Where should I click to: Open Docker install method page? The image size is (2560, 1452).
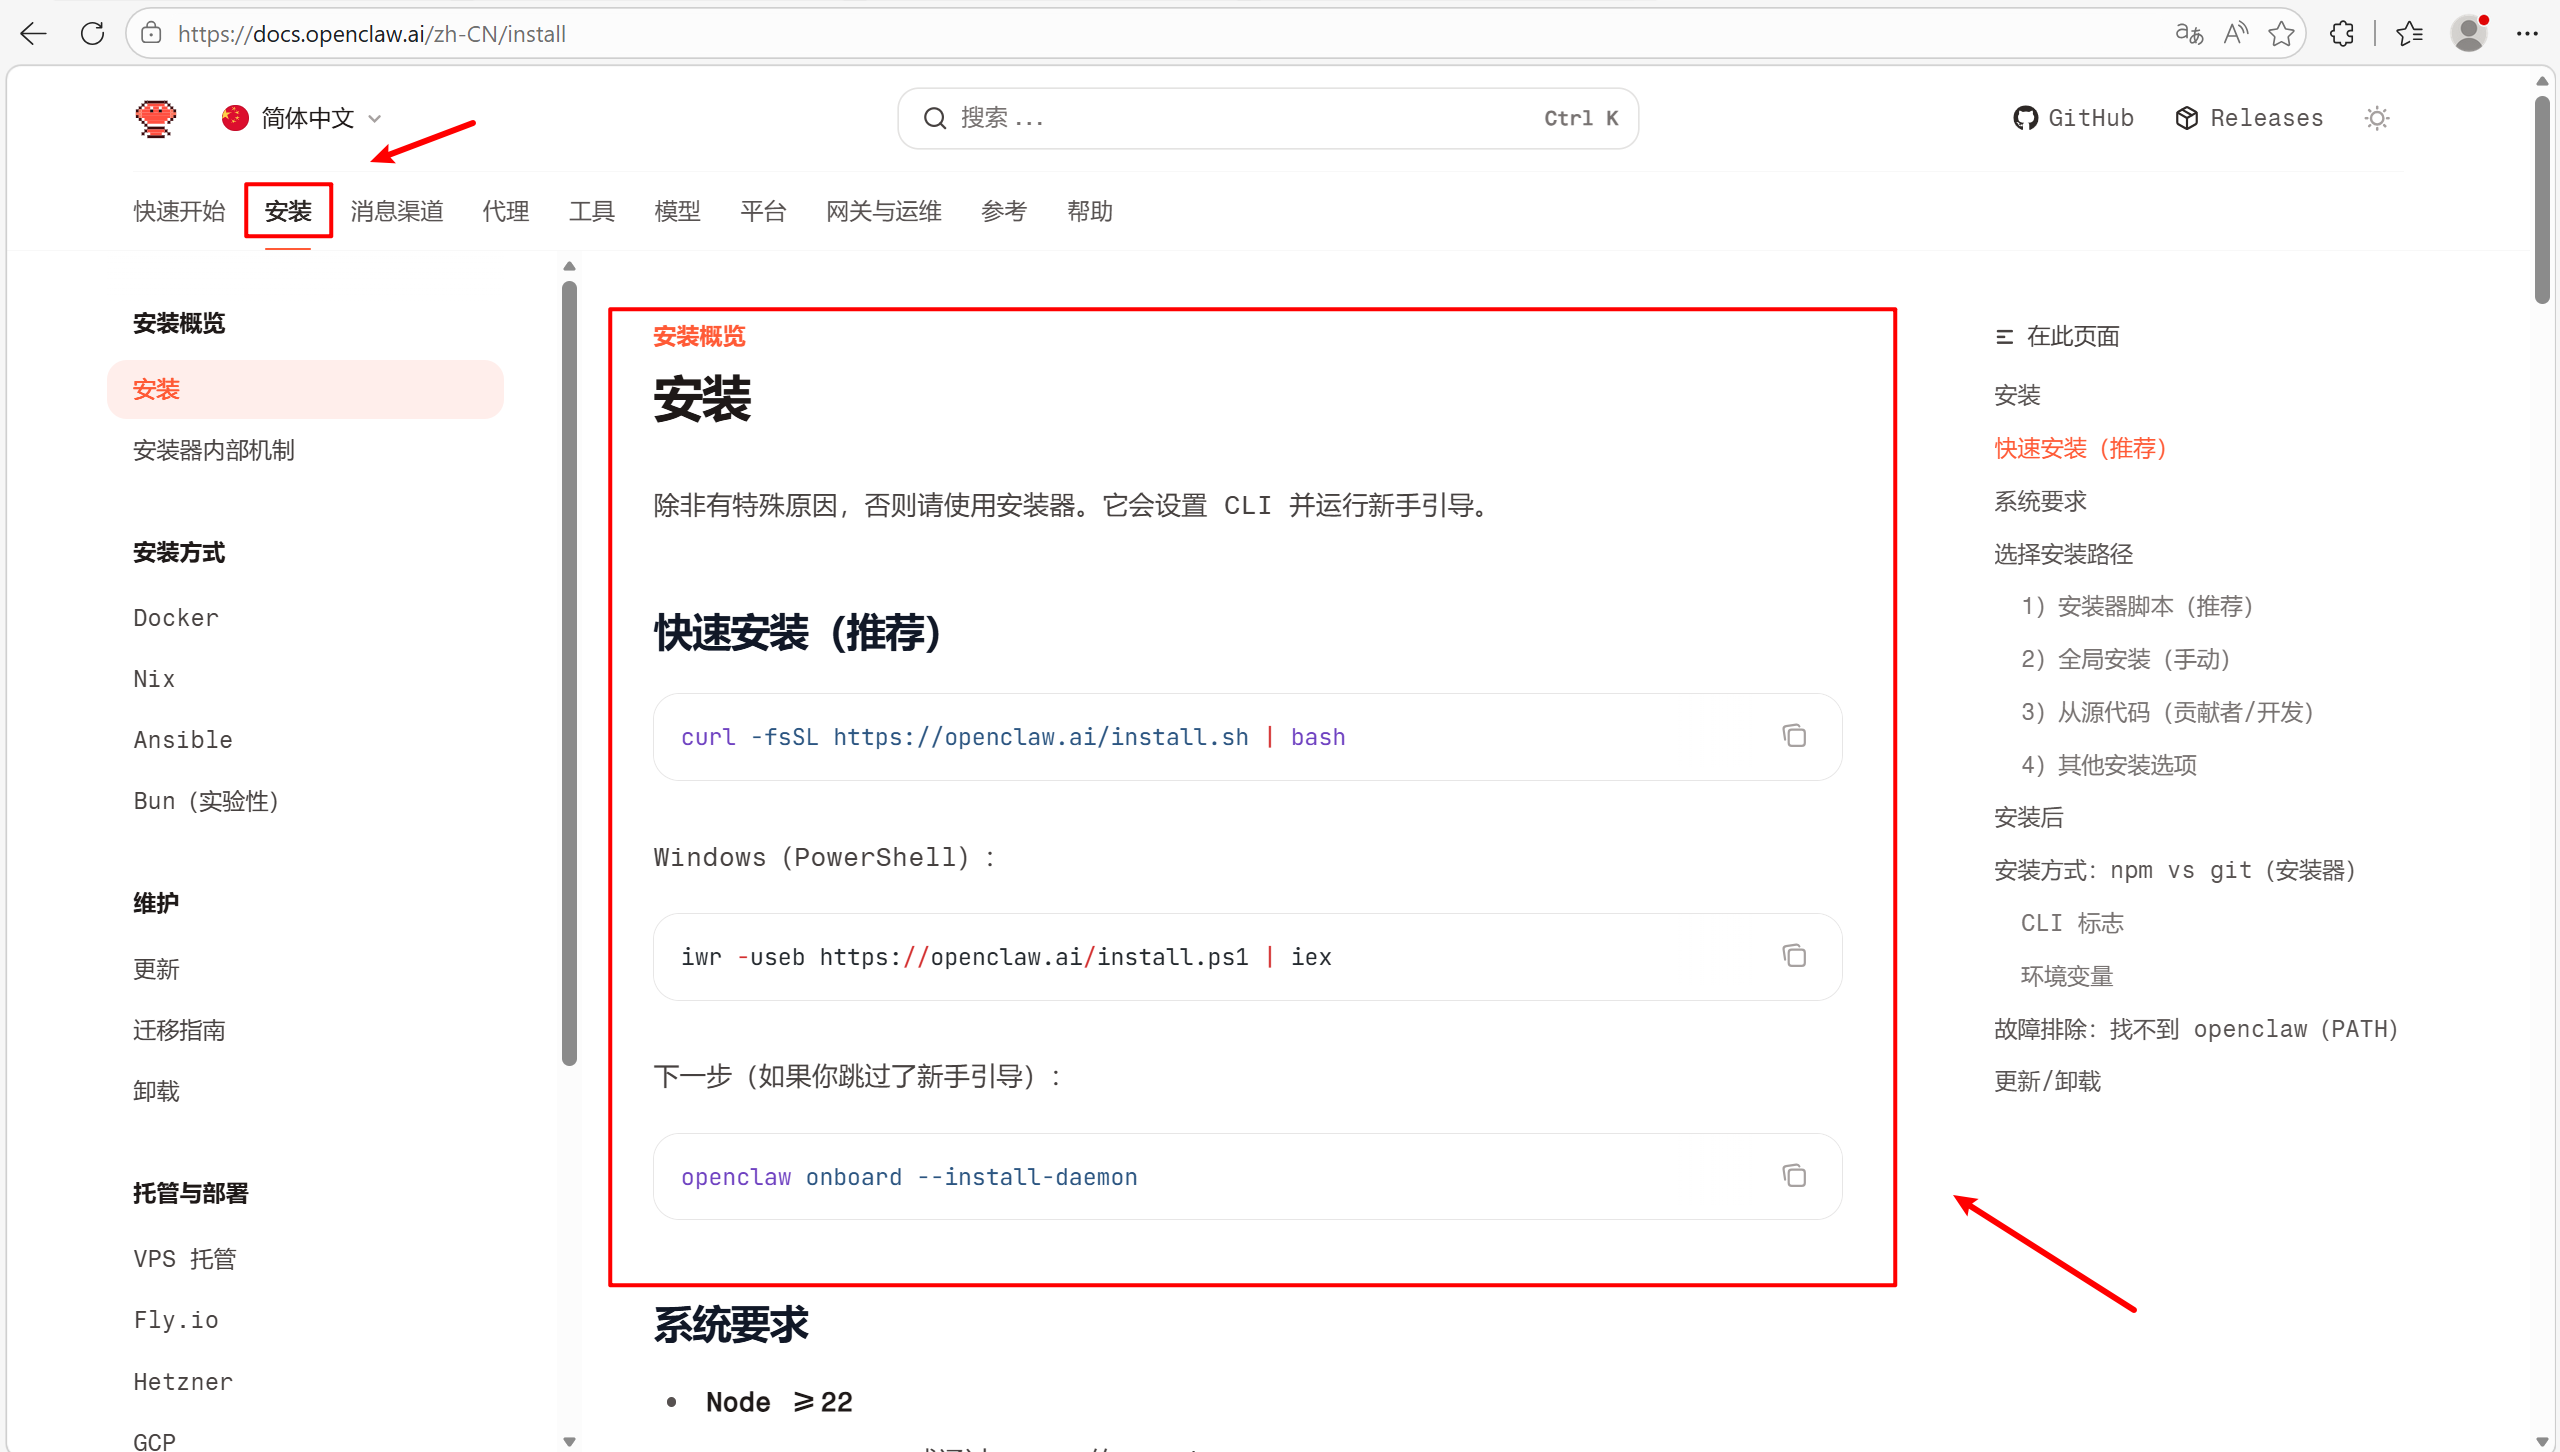(x=176, y=618)
